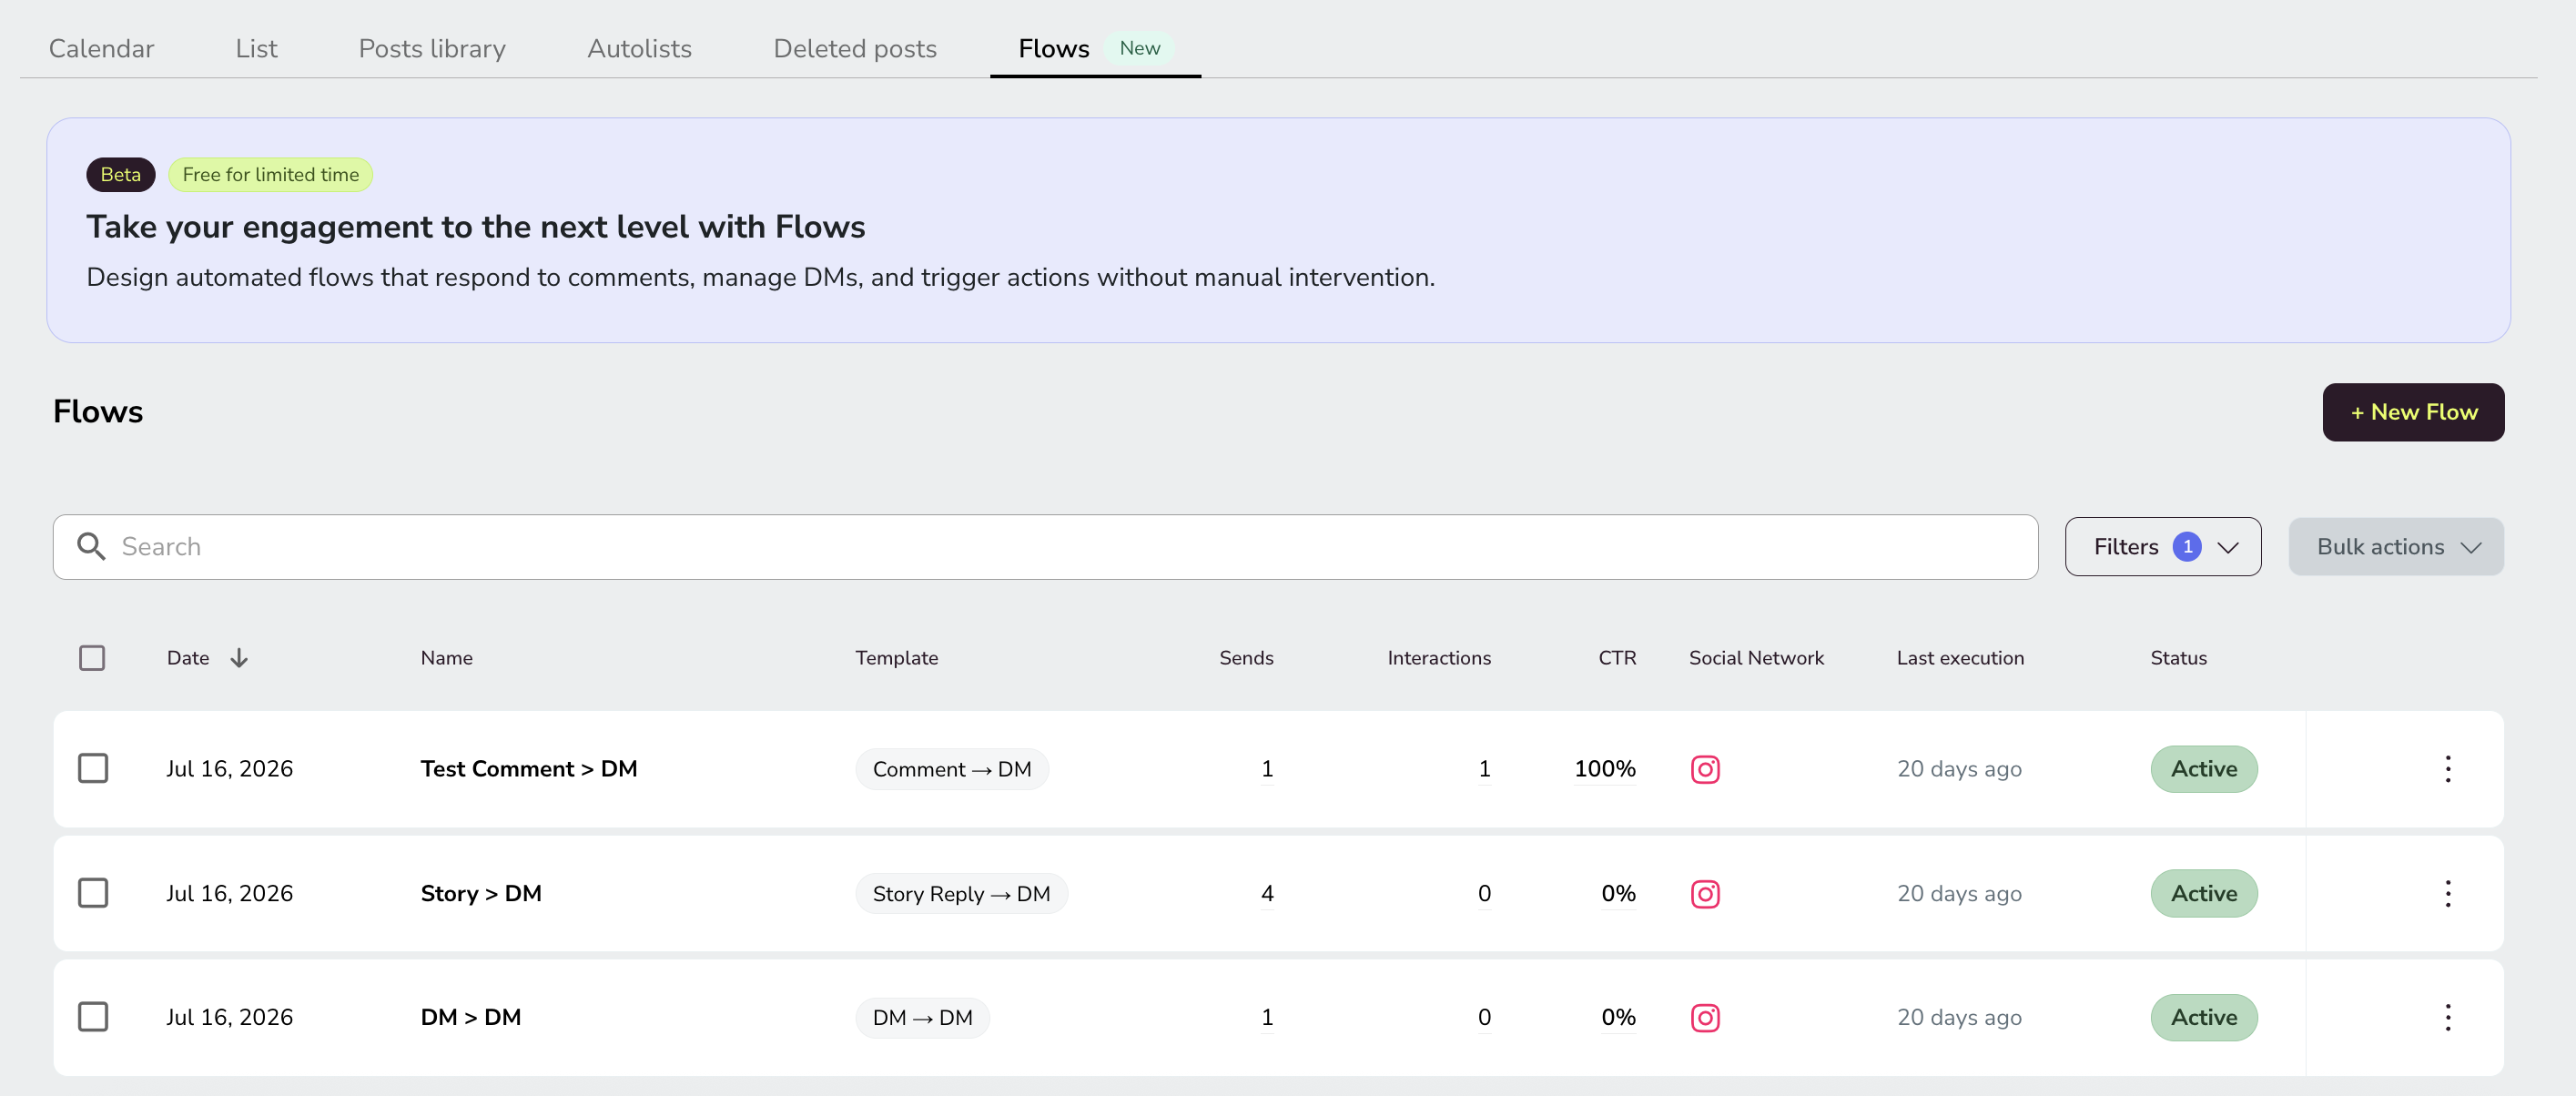The width and height of the screenshot is (2576, 1096).
Task: Click the Social Network column header
Action: 1756,658
